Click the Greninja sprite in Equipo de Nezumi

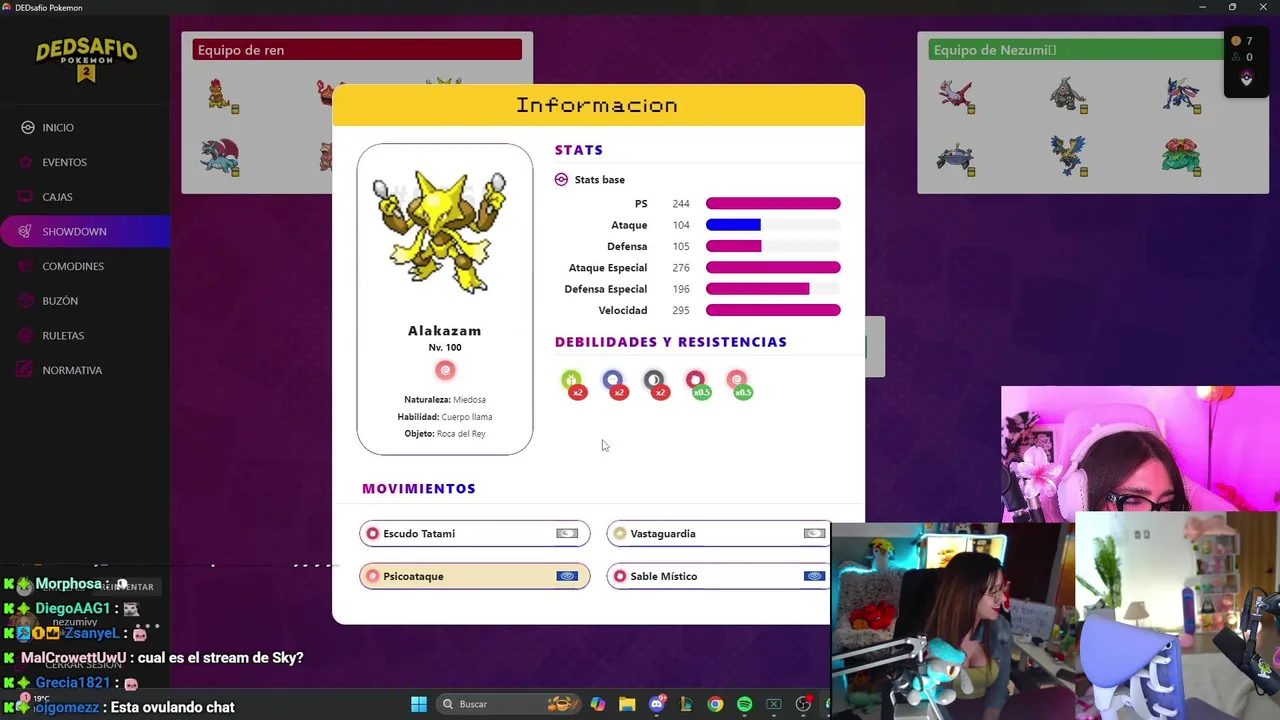click(x=1181, y=95)
